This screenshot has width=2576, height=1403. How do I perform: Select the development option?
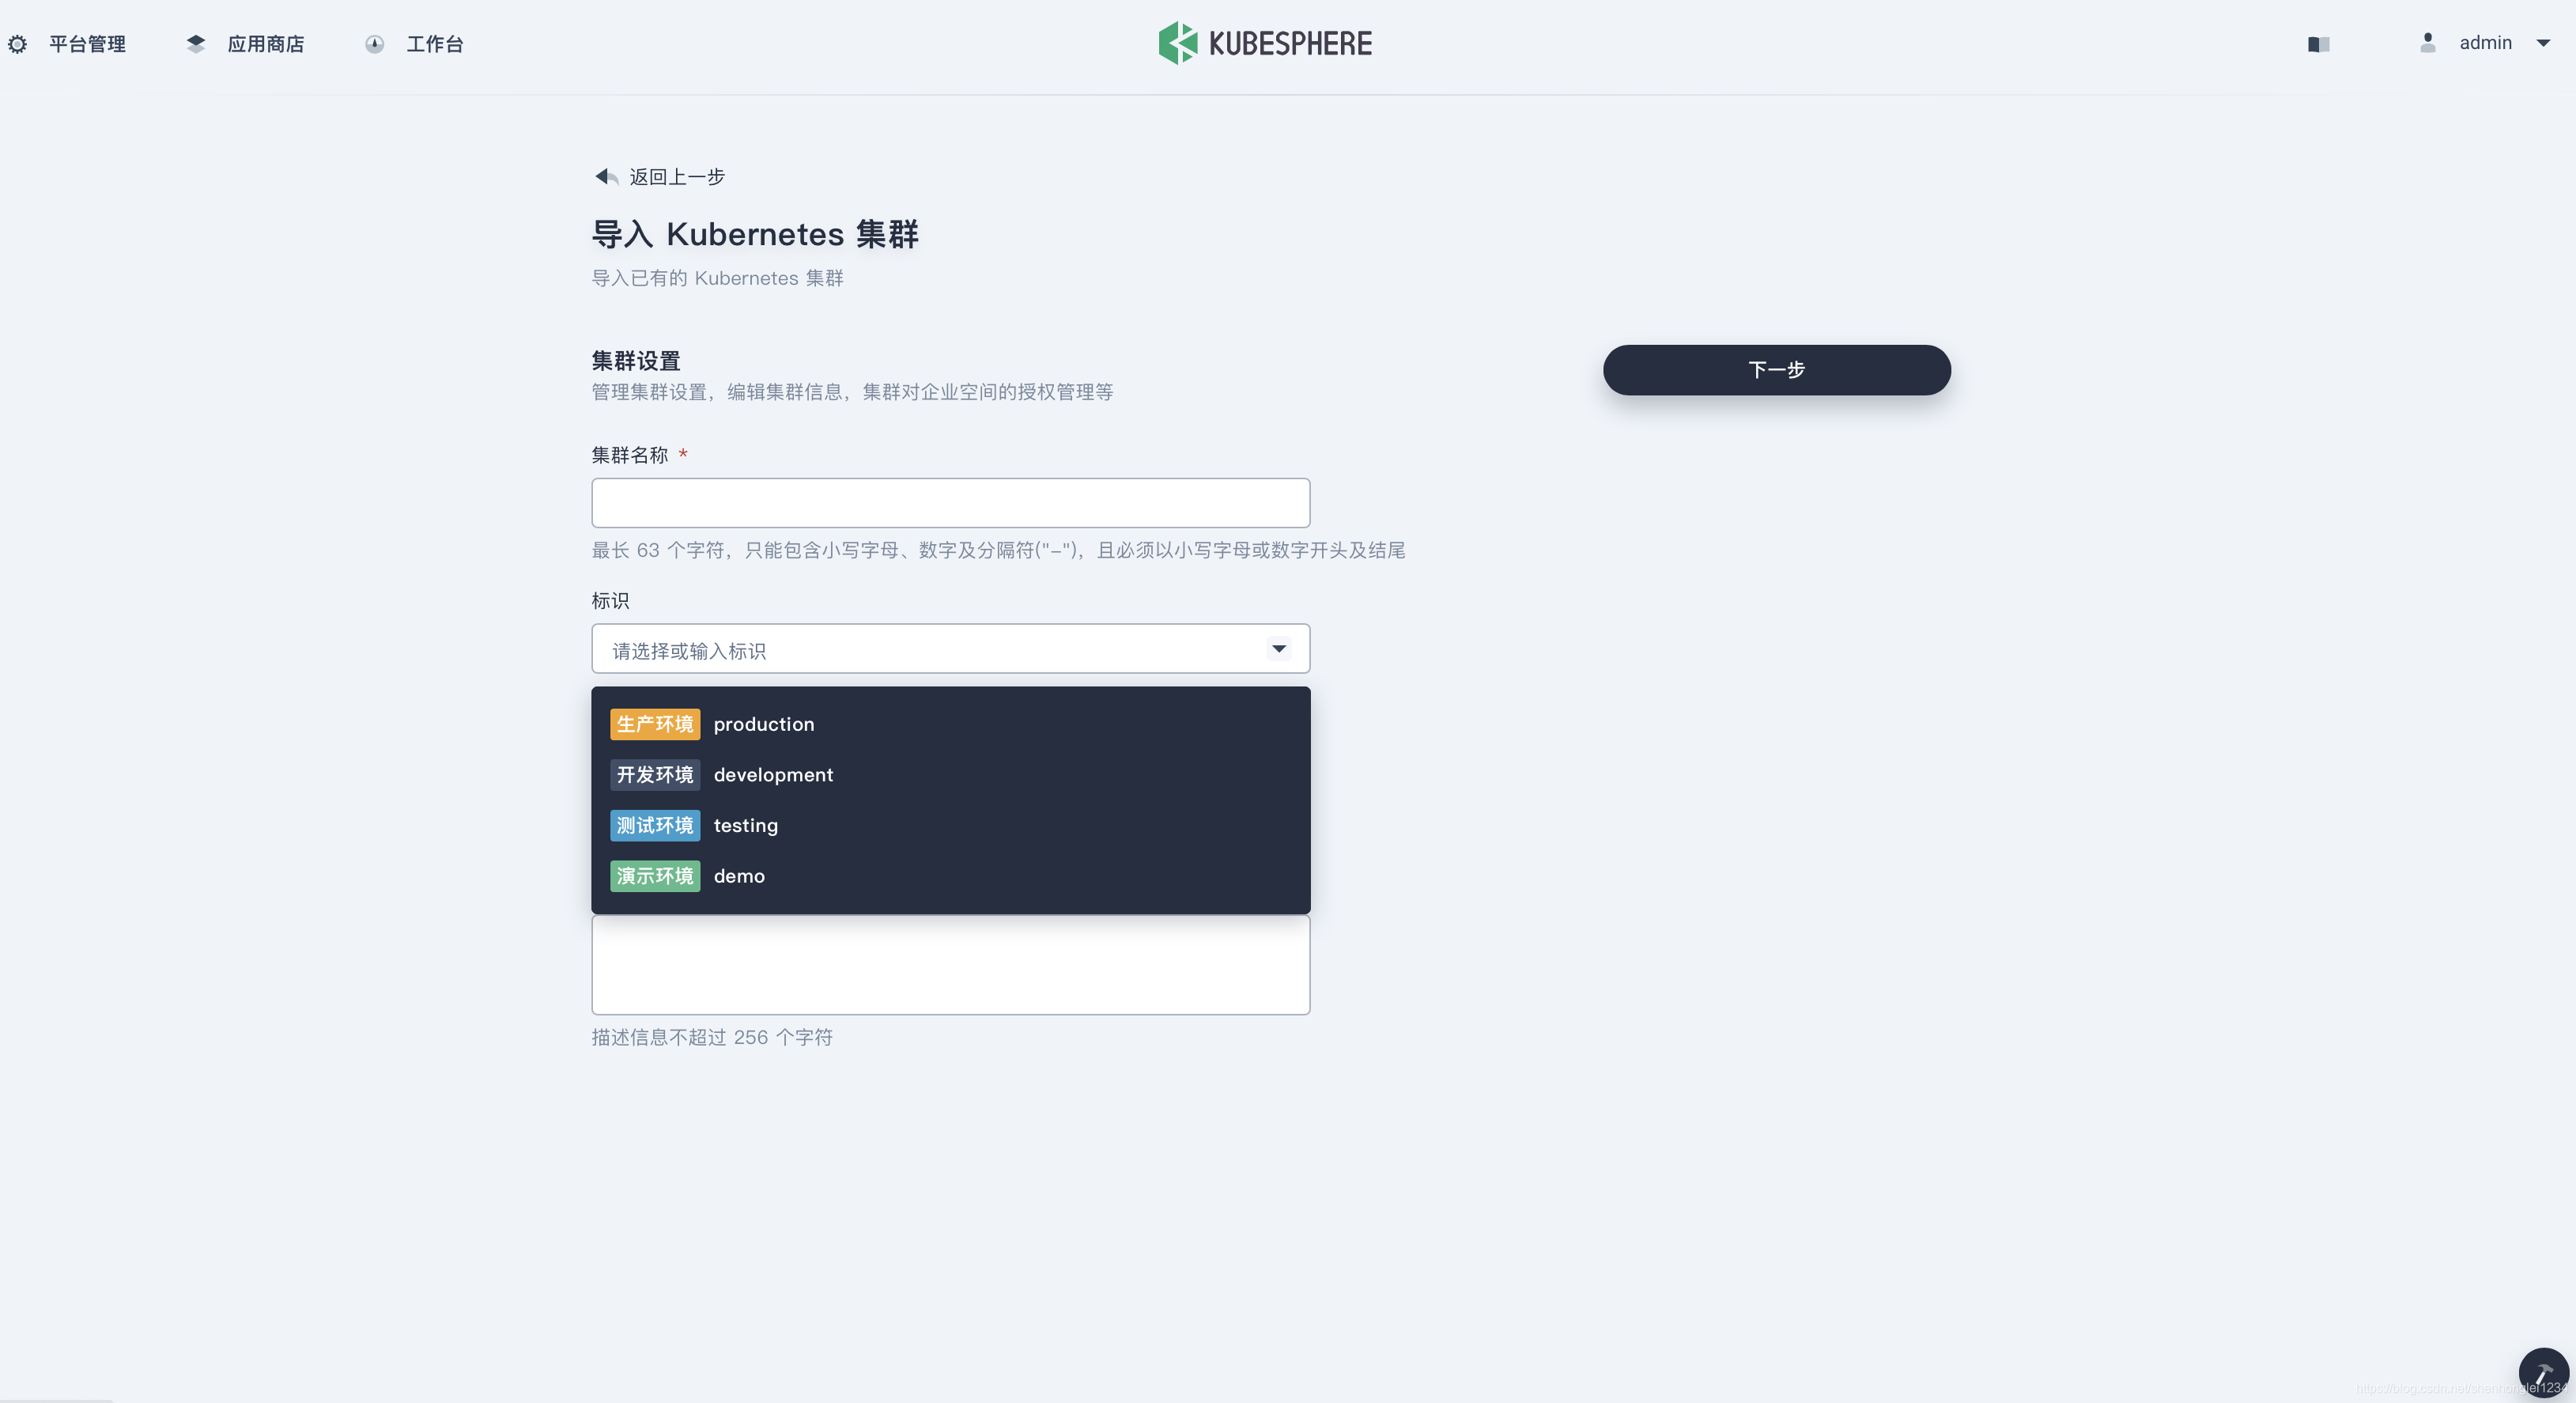pos(773,775)
